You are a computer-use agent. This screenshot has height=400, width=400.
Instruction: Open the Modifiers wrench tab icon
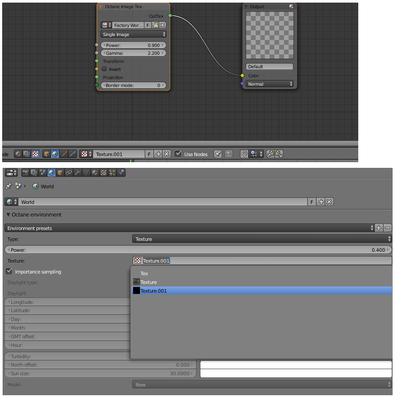(77, 173)
